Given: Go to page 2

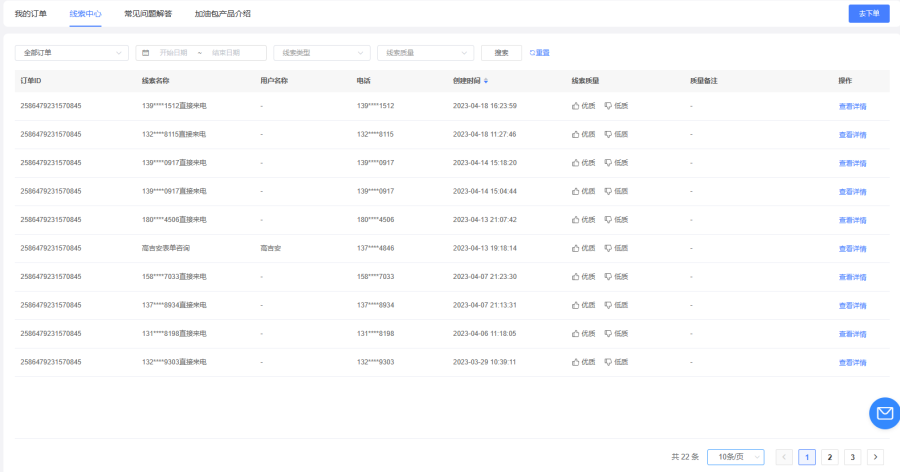Looking at the screenshot, I should 830,457.
